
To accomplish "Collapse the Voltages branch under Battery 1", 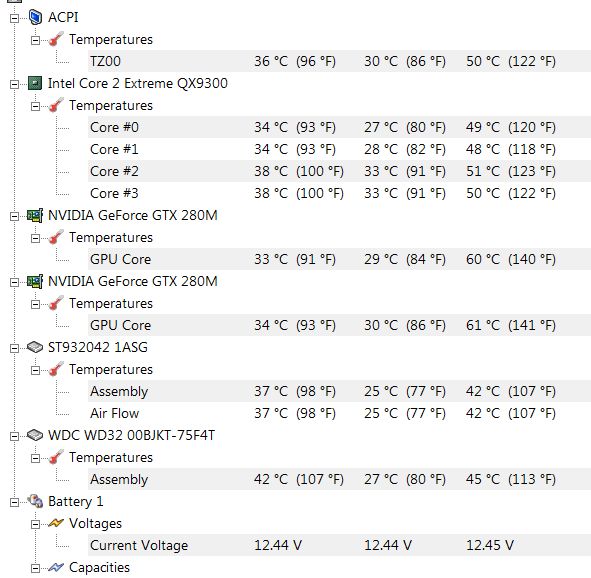I will (x=35, y=524).
